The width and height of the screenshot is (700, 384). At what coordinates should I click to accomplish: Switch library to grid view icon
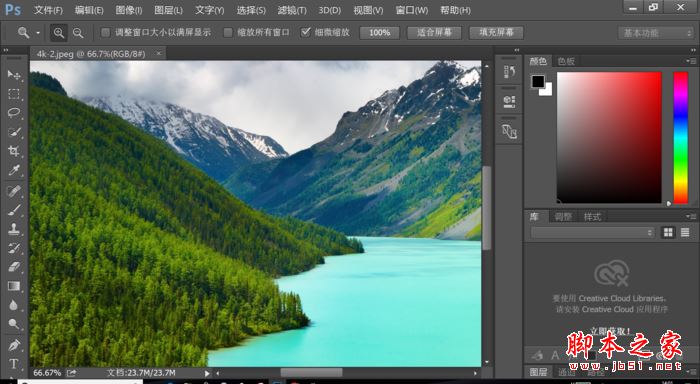click(x=668, y=232)
